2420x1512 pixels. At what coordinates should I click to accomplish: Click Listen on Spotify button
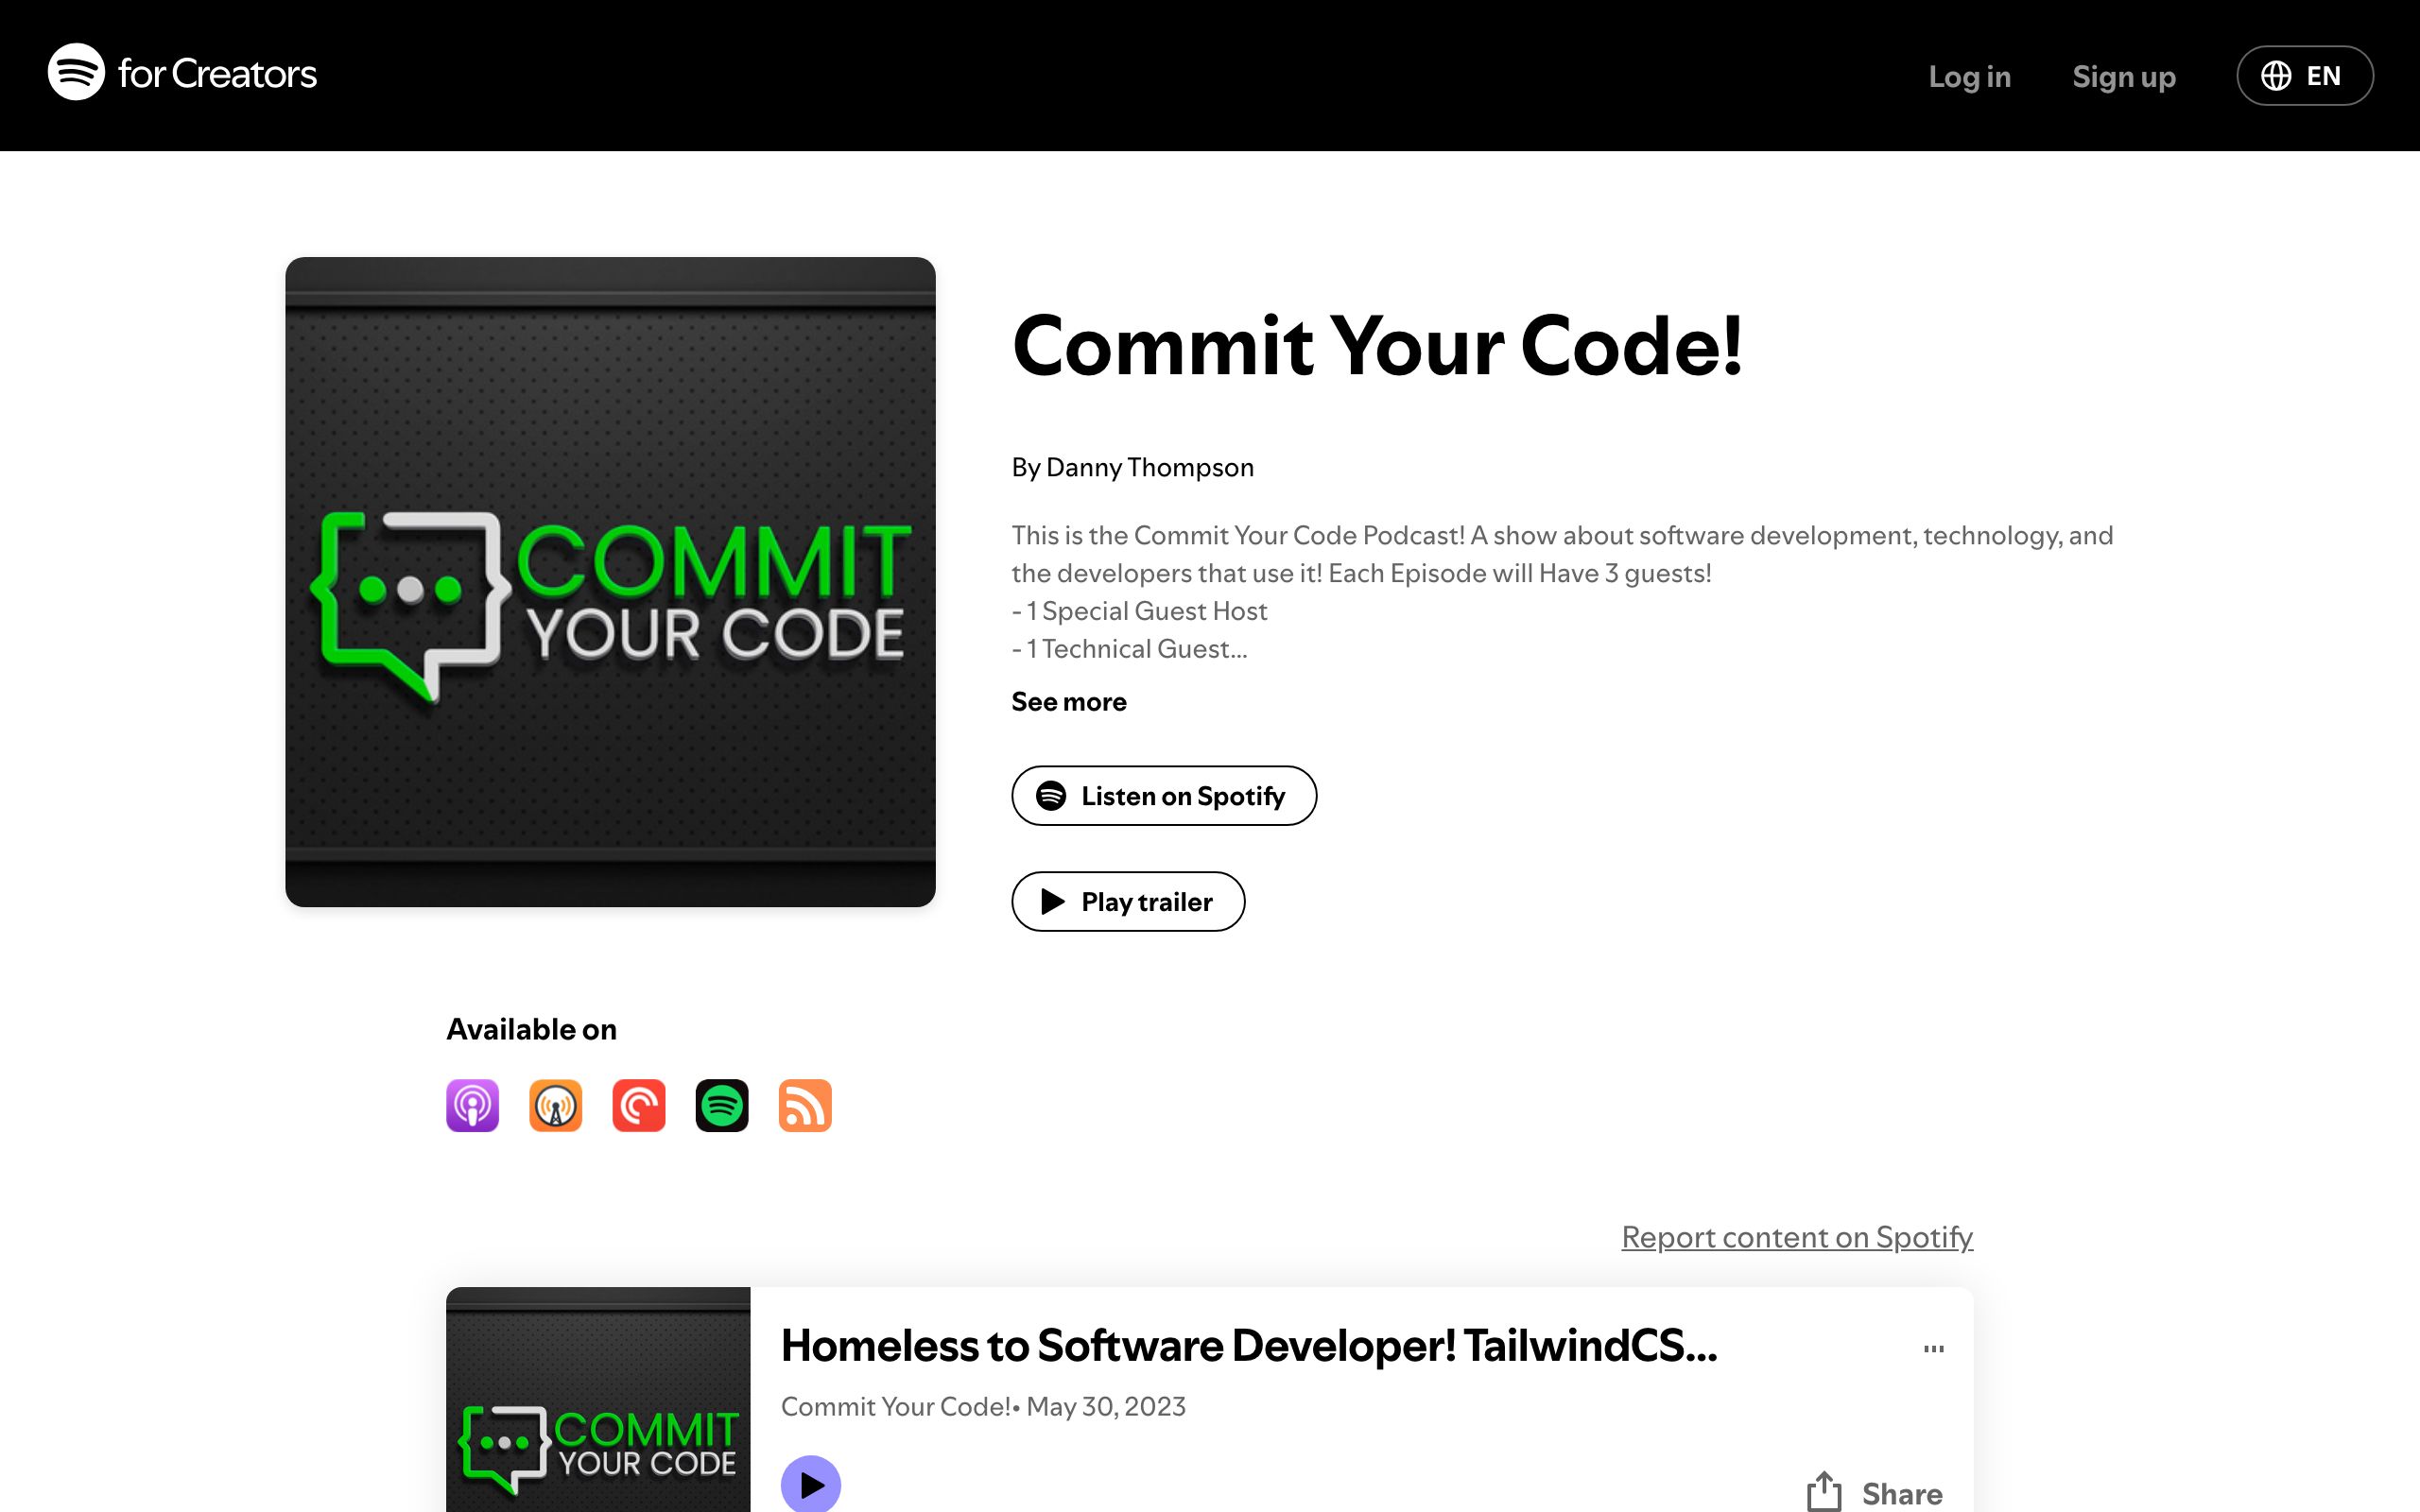(1163, 795)
